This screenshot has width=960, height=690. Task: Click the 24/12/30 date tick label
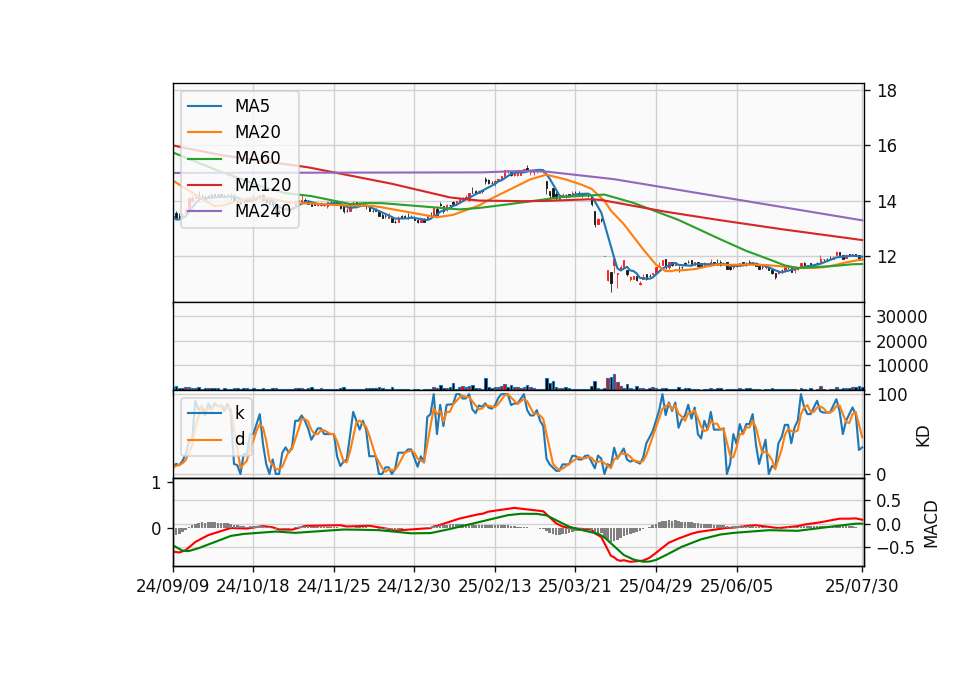414,586
